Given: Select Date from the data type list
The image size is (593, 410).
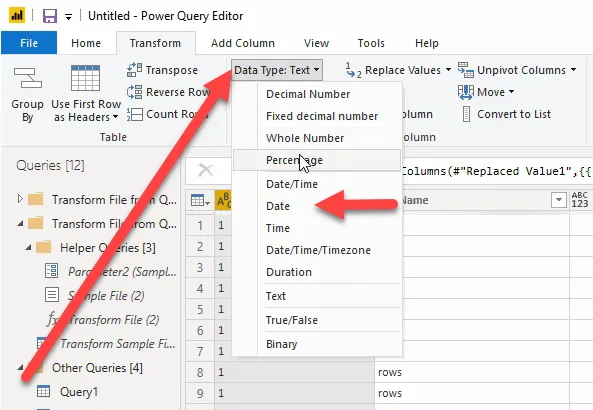Looking at the screenshot, I should (x=278, y=206).
